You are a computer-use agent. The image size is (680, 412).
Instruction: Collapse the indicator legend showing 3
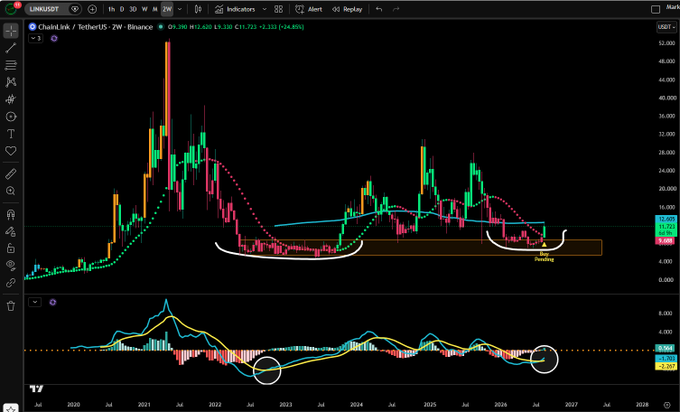coord(36,39)
